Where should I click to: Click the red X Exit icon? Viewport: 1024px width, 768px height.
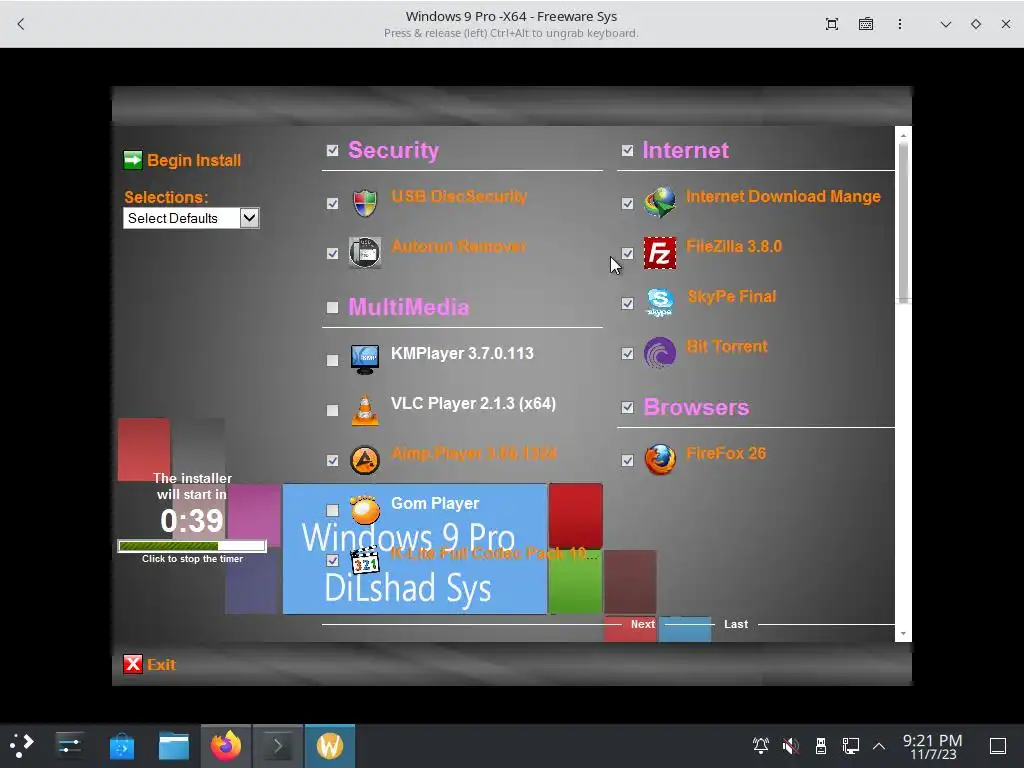pos(133,664)
